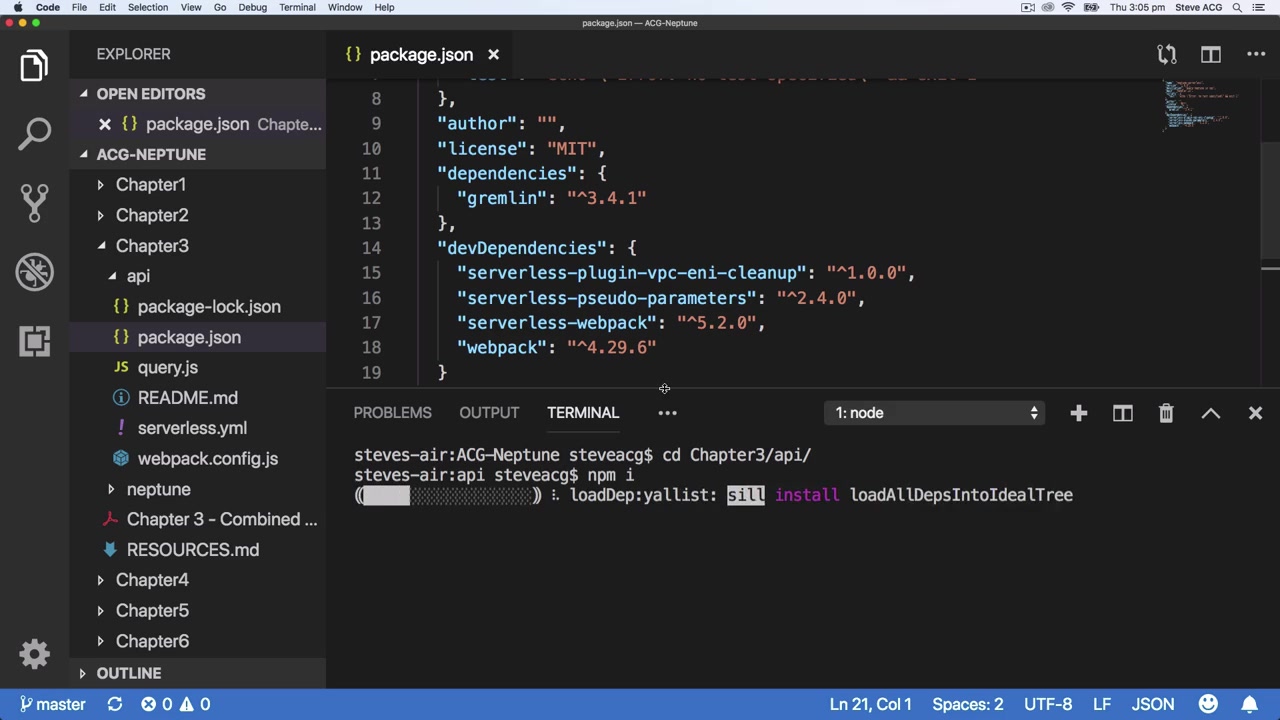Click the split editor icon
1280x720 pixels.
[1210, 54]
